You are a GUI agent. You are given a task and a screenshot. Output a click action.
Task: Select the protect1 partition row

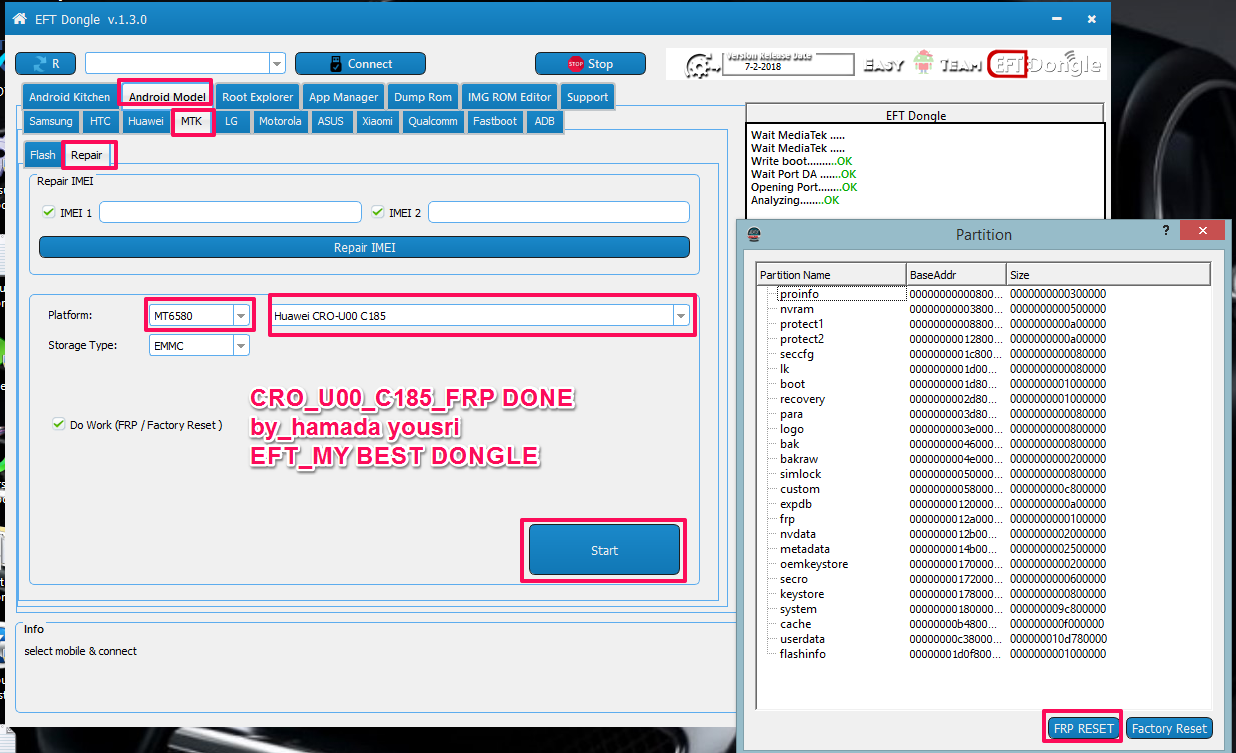(x=983, y=324)
